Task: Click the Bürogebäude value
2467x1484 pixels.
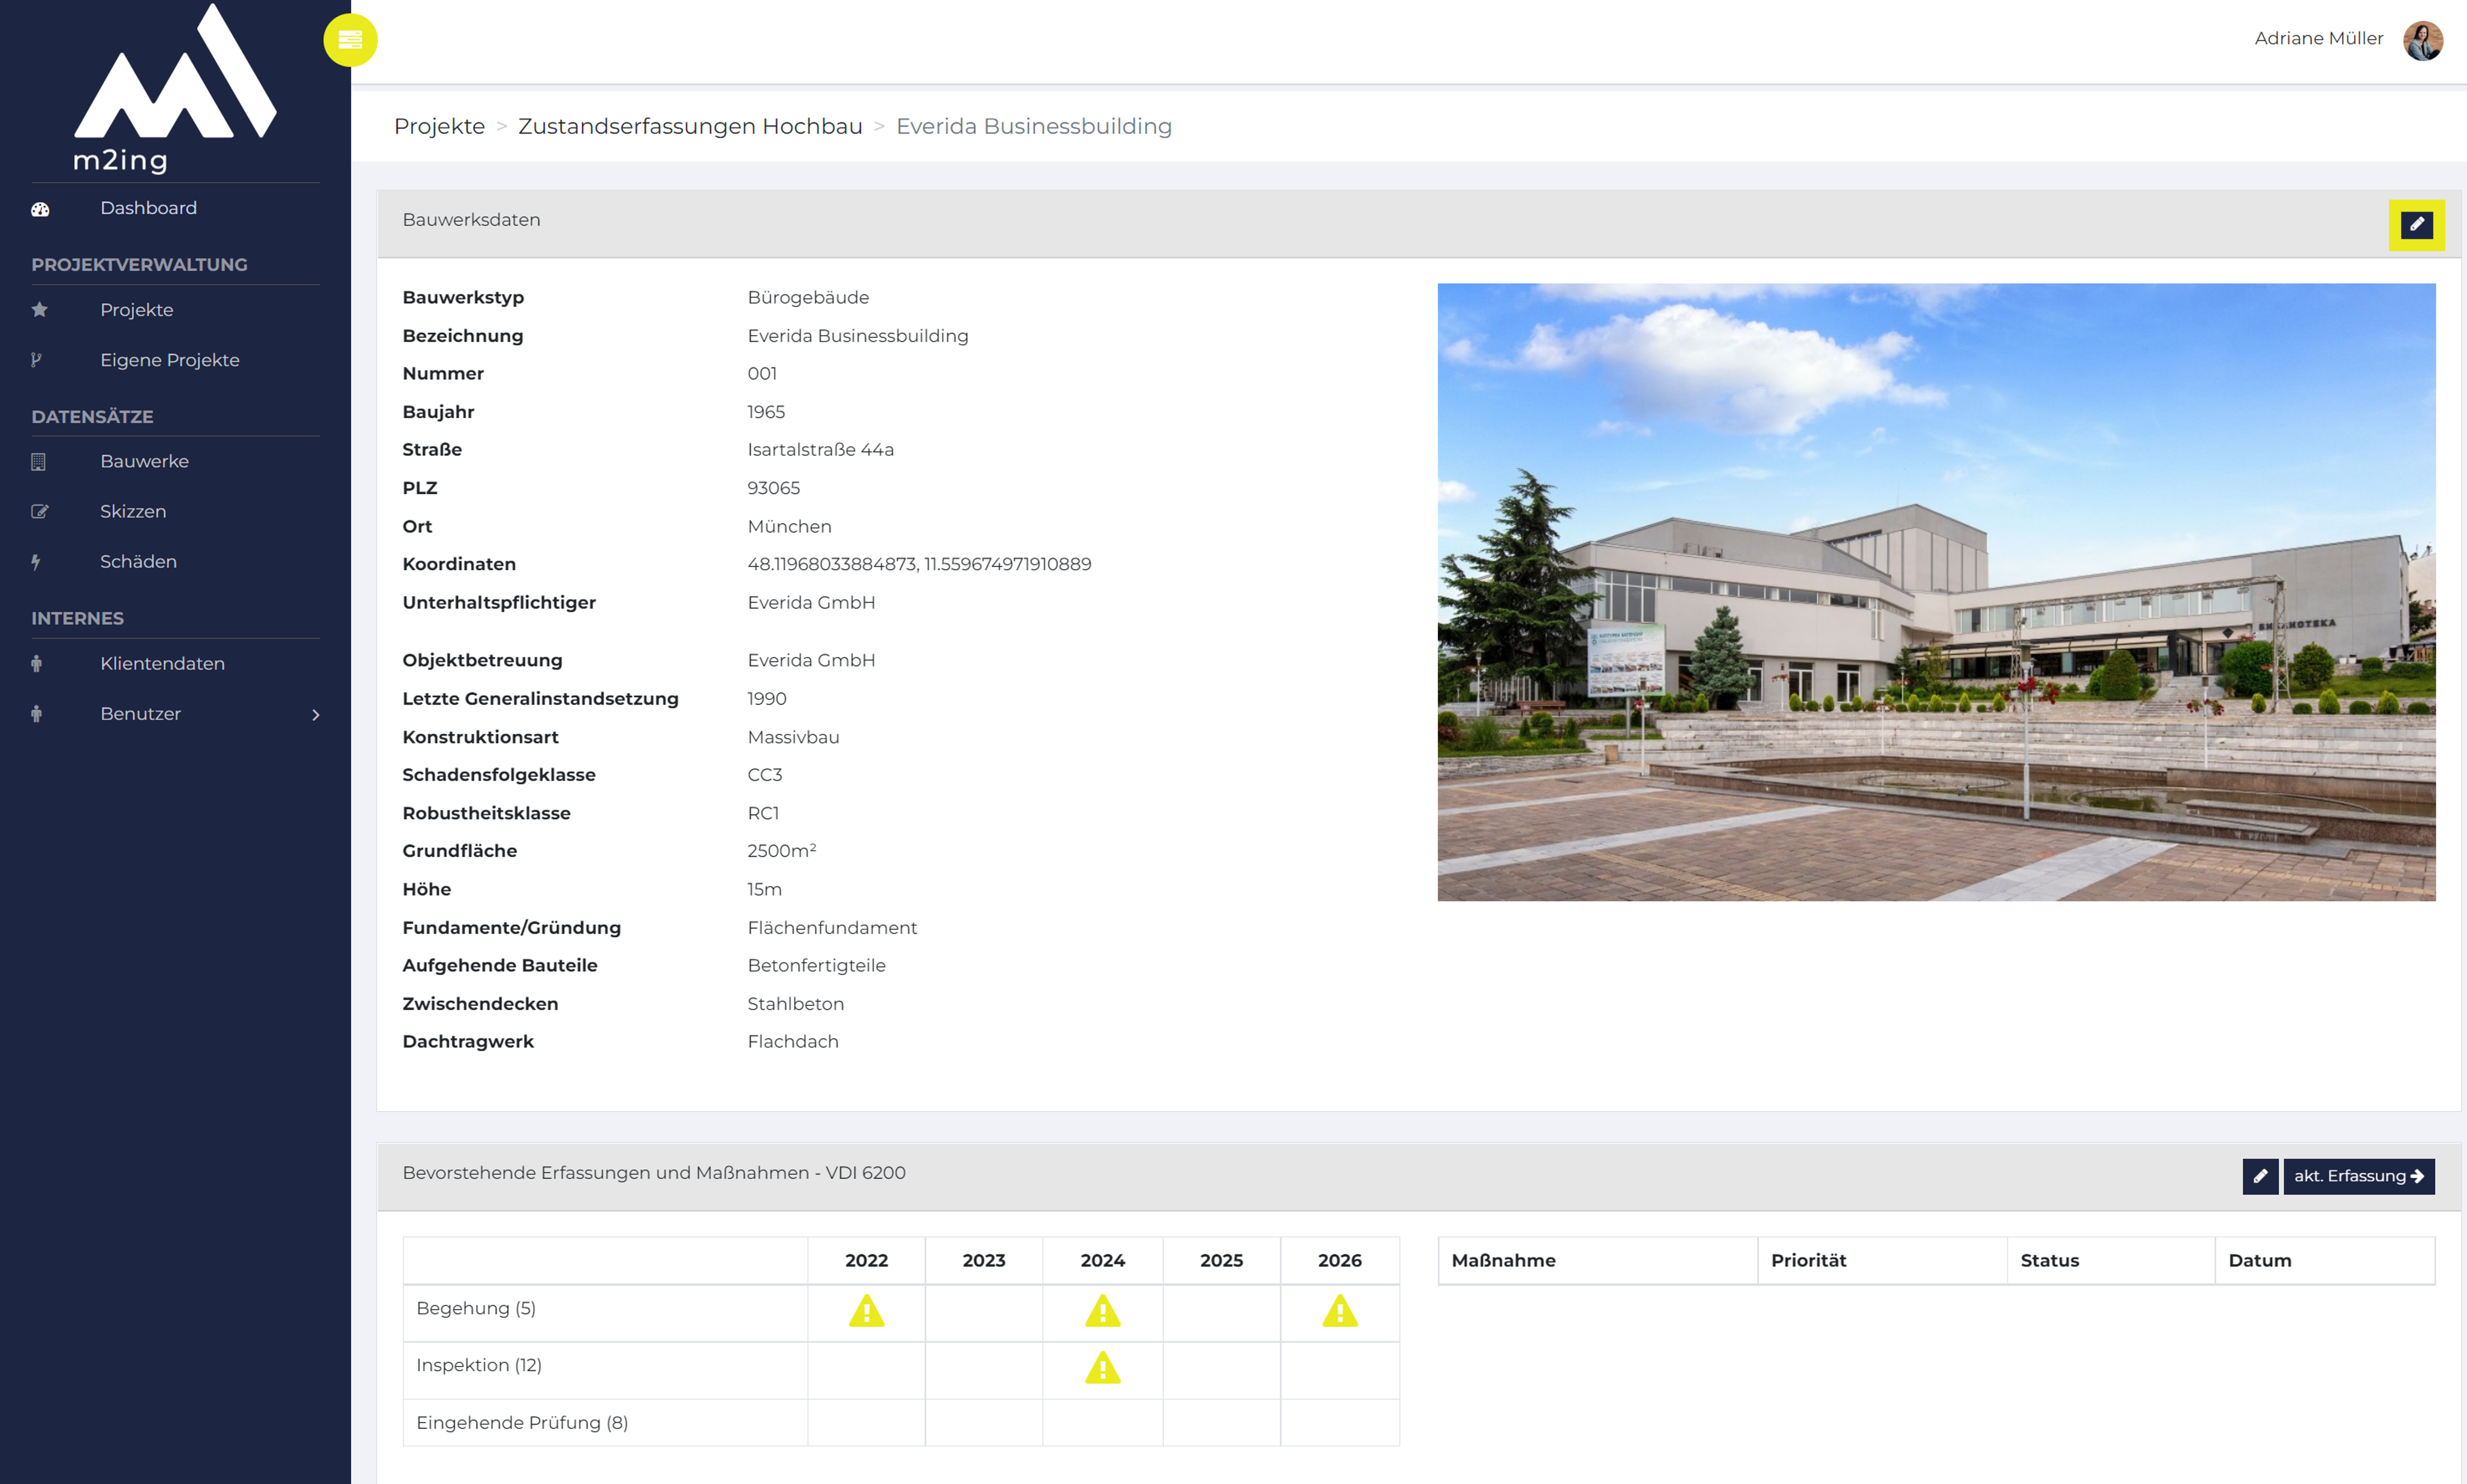Action: pyautogui.click(x=808, y=298)
